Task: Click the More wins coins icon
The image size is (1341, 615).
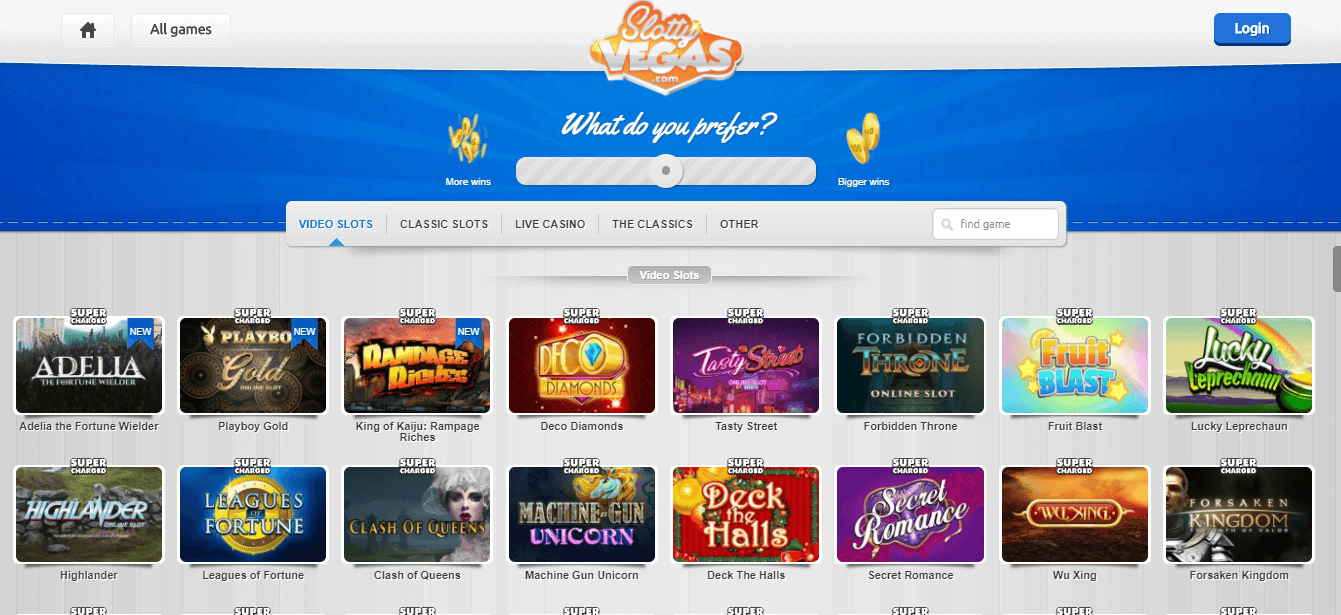Action: click(467, 138)
